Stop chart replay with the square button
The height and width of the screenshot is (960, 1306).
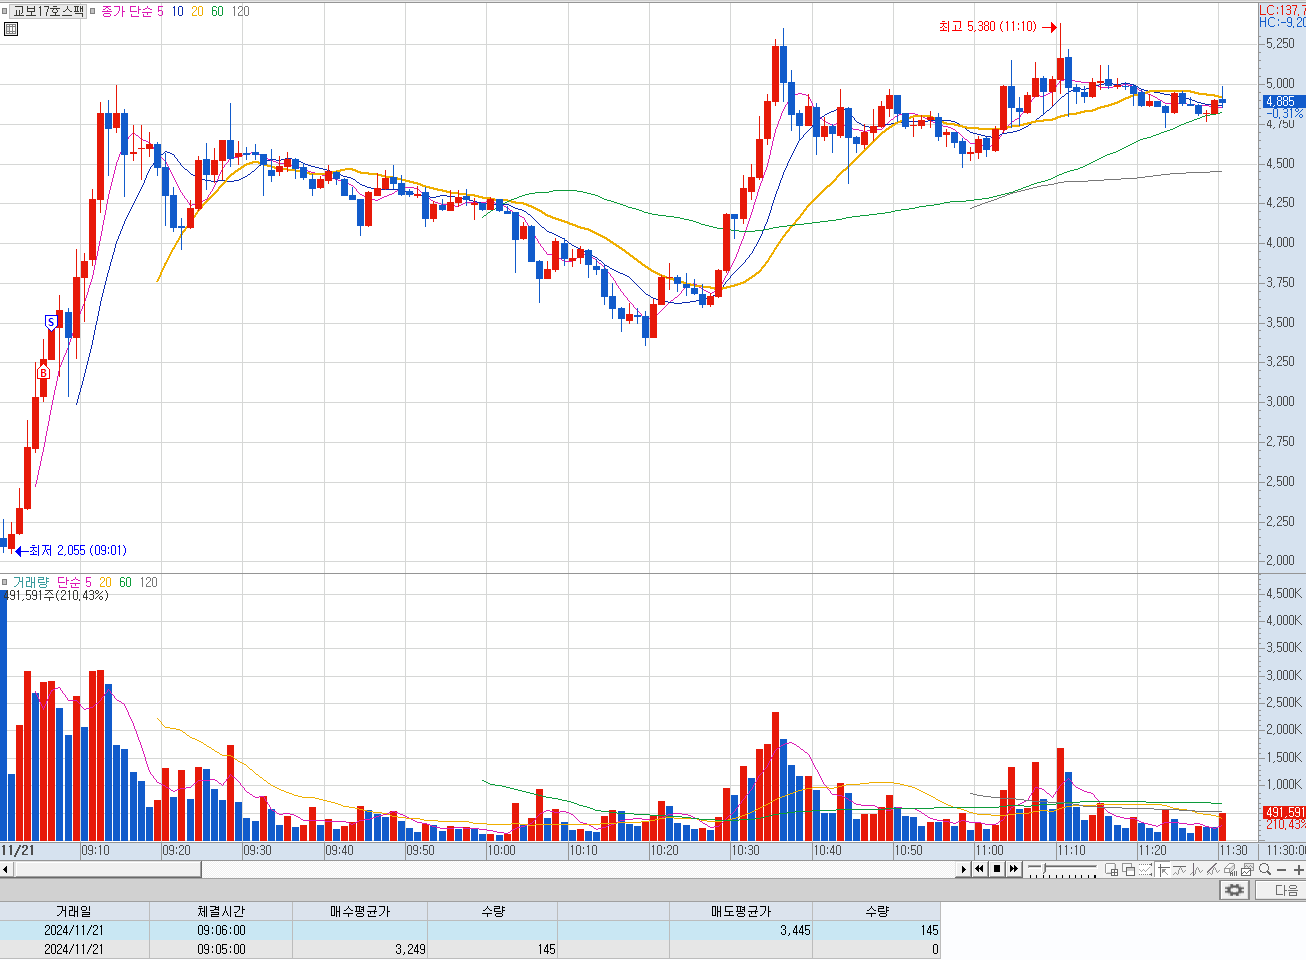point(997,869)
